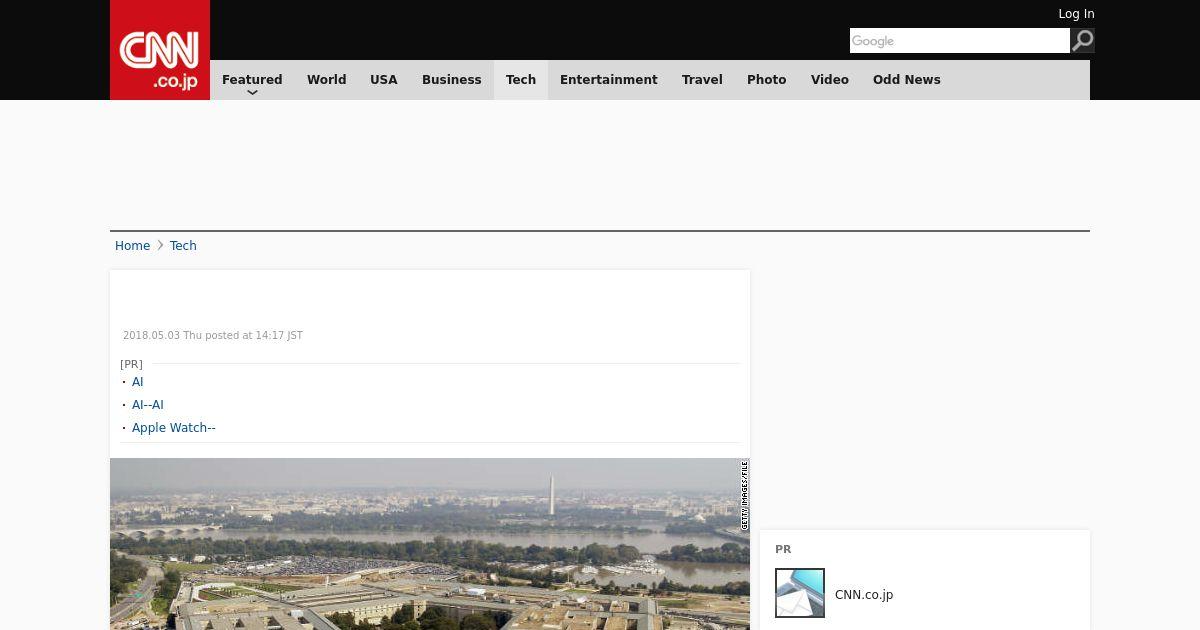Viewport: 1200px width, 630px height.
Task: Expand the Featured menu chevron
Action: pos(252,93)
